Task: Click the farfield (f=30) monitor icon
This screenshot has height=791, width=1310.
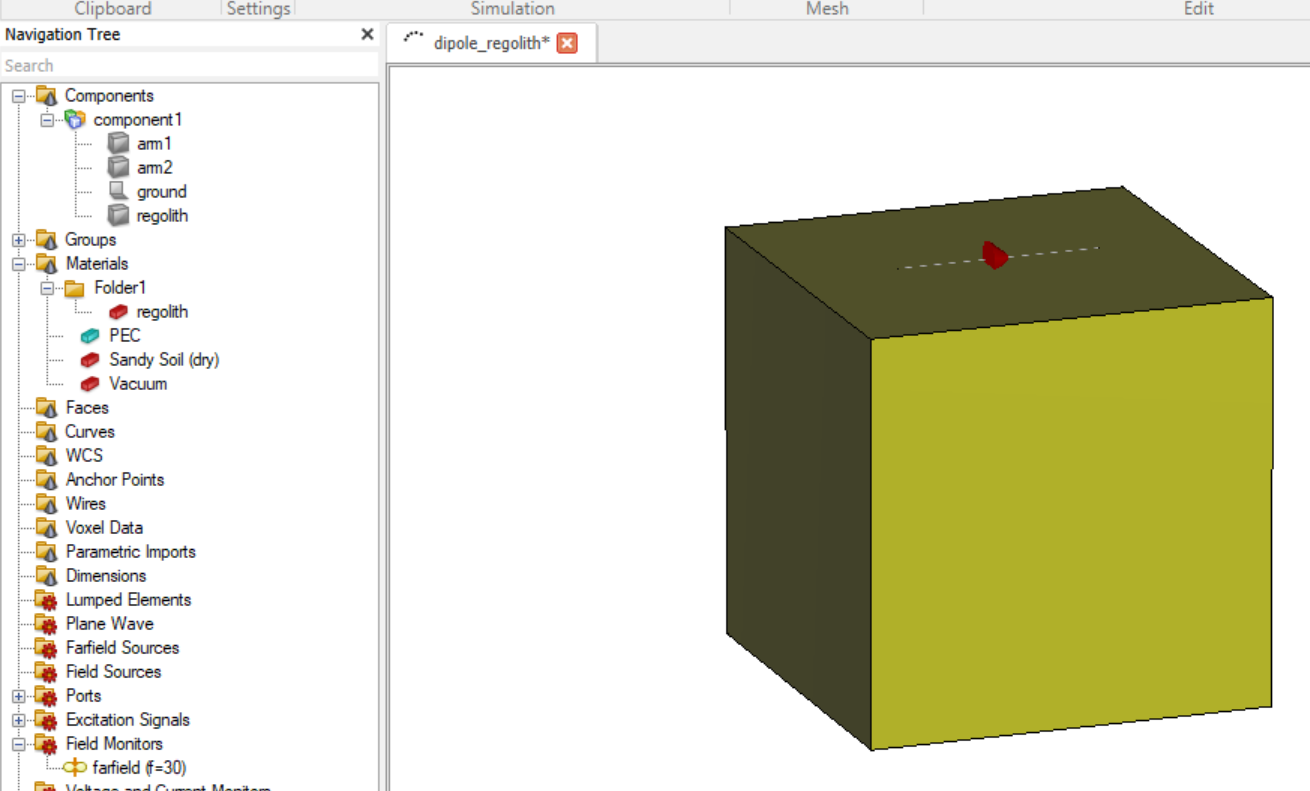Action: click(75, 768)
